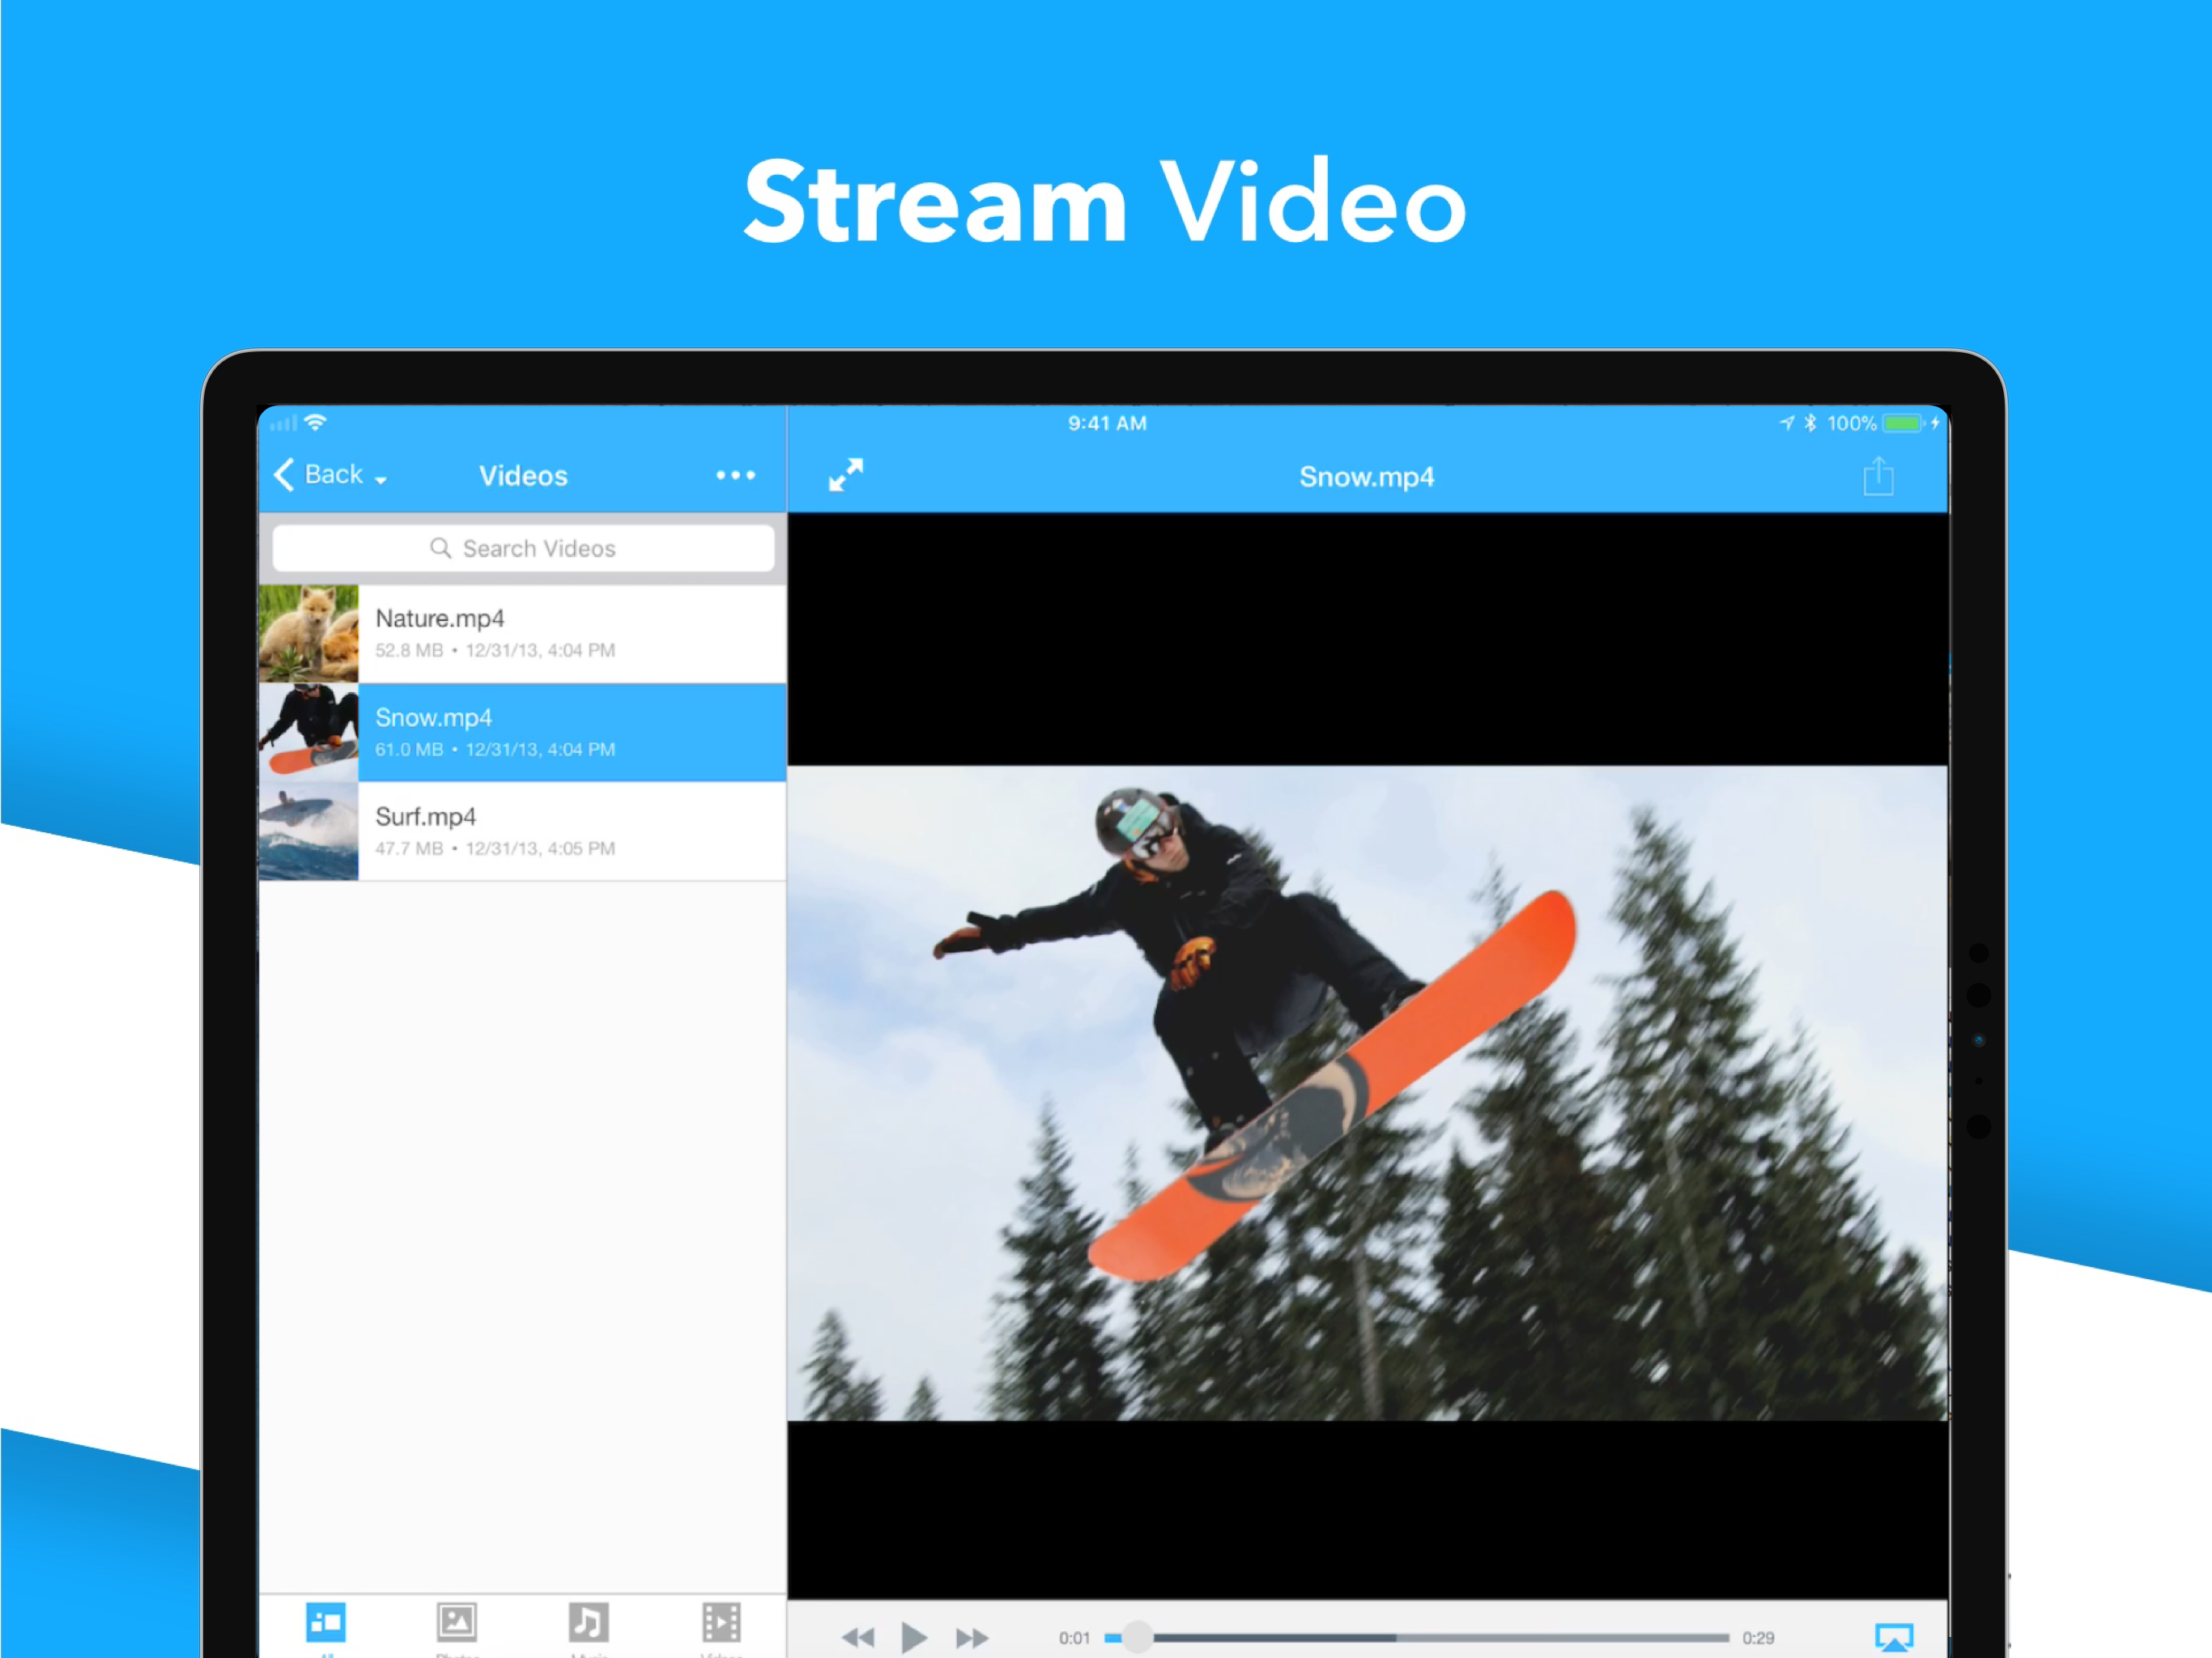Image resolution: width=2212 pixels, height=1658 pixels.
Task: Click the video progress slider knob
Action: (x=1137, y=1637)
